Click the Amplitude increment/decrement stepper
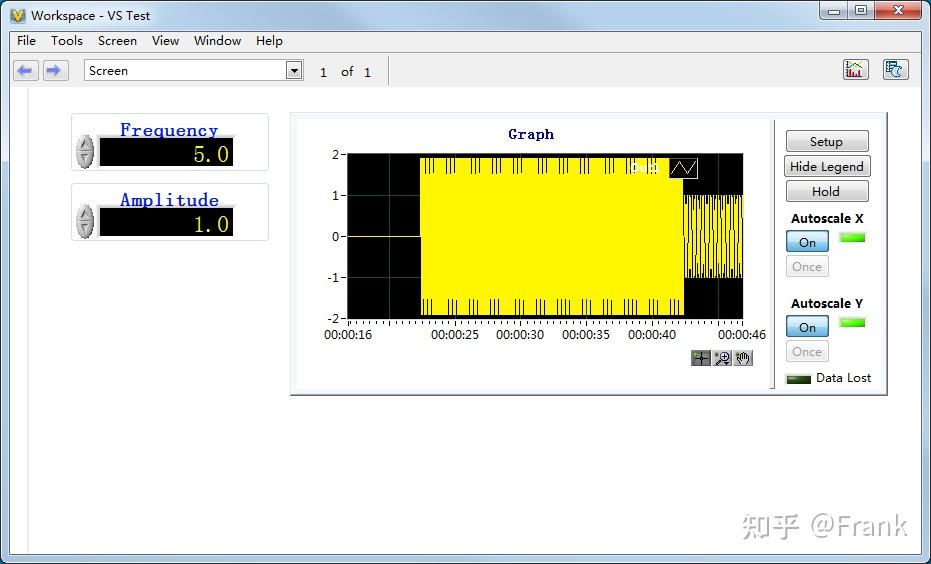931x564 pixels. pyautogui.click(x=86, y=222)
